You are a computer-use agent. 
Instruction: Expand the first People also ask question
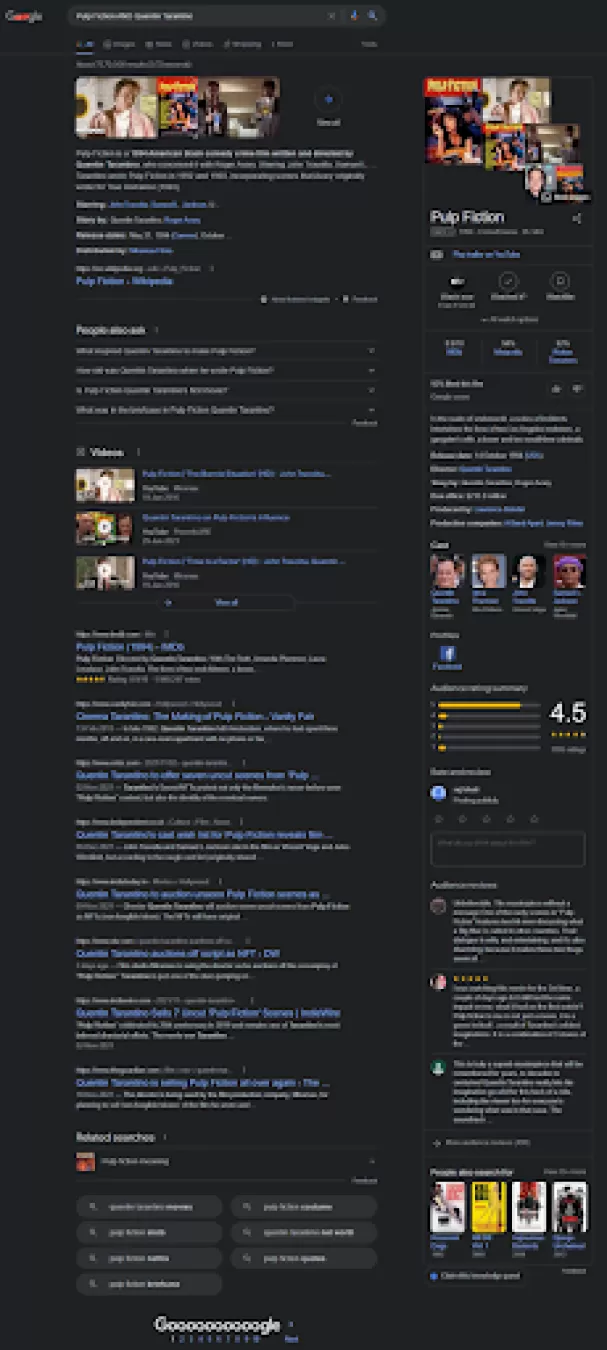point(226,351)
